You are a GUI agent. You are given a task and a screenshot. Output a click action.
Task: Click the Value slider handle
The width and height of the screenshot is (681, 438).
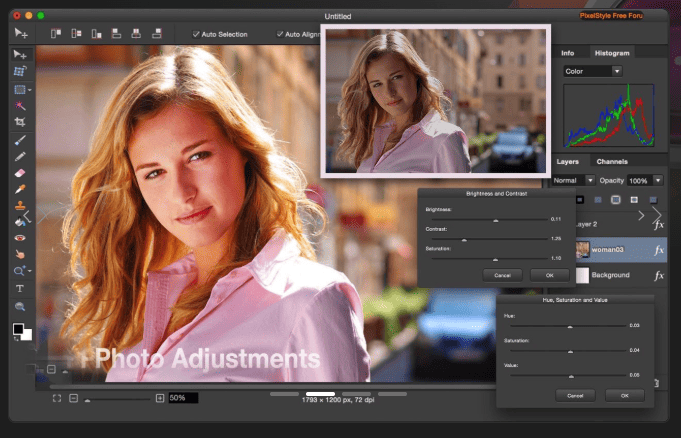[571, 376]
